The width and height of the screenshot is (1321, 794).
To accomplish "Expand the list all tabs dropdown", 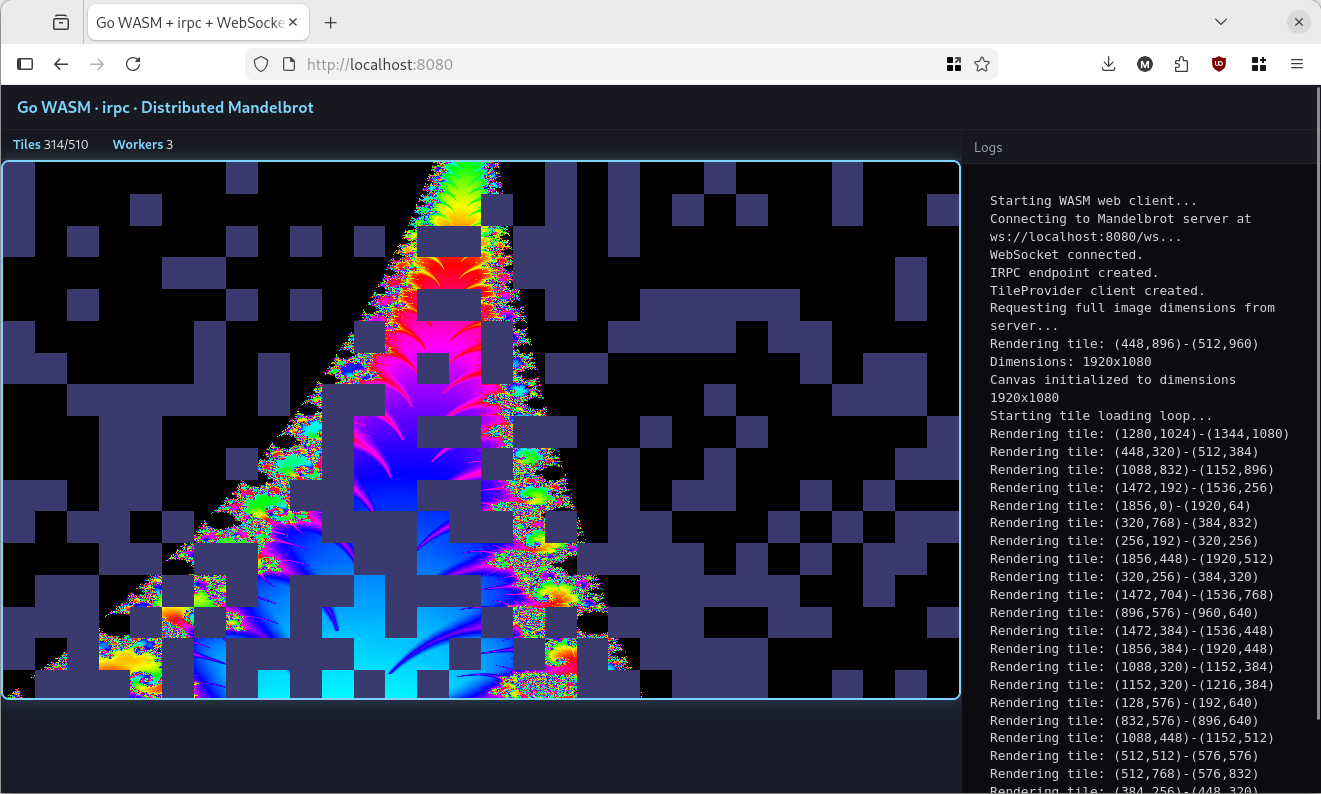I will [1221, 22].
